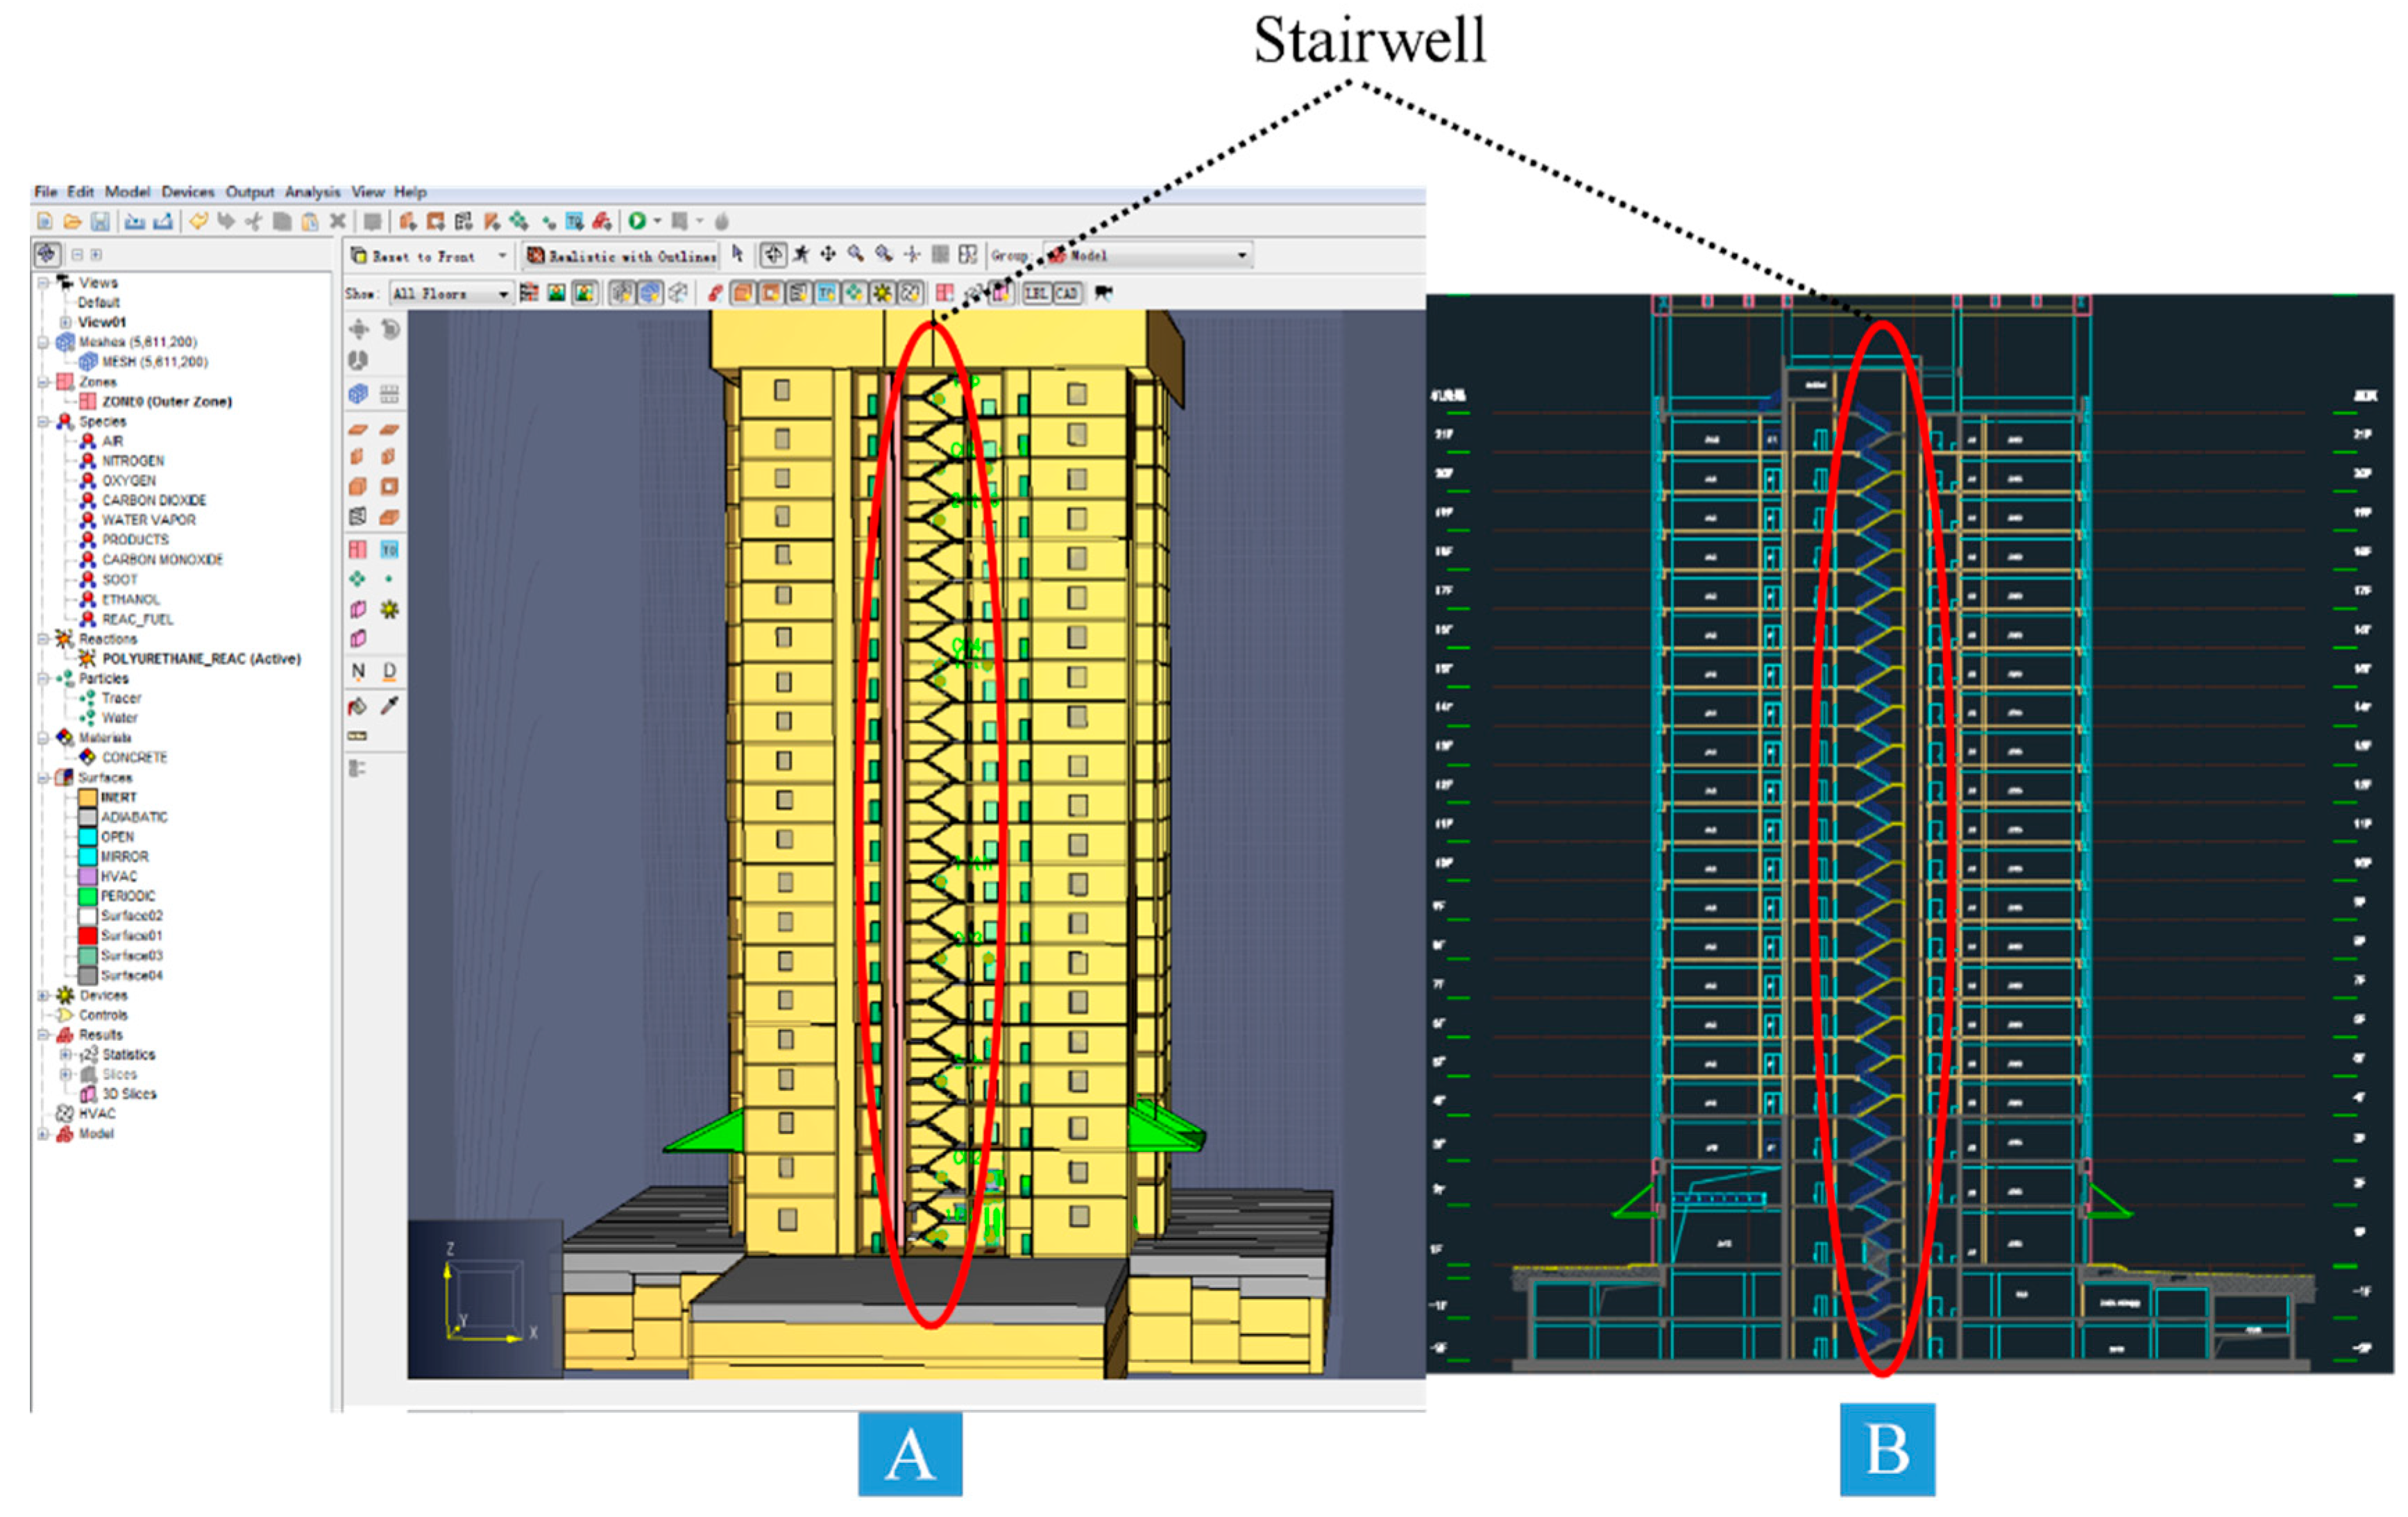Select the Measure ruler tool
This screenshot has width=2408, height=1517.
pos(357,737)
